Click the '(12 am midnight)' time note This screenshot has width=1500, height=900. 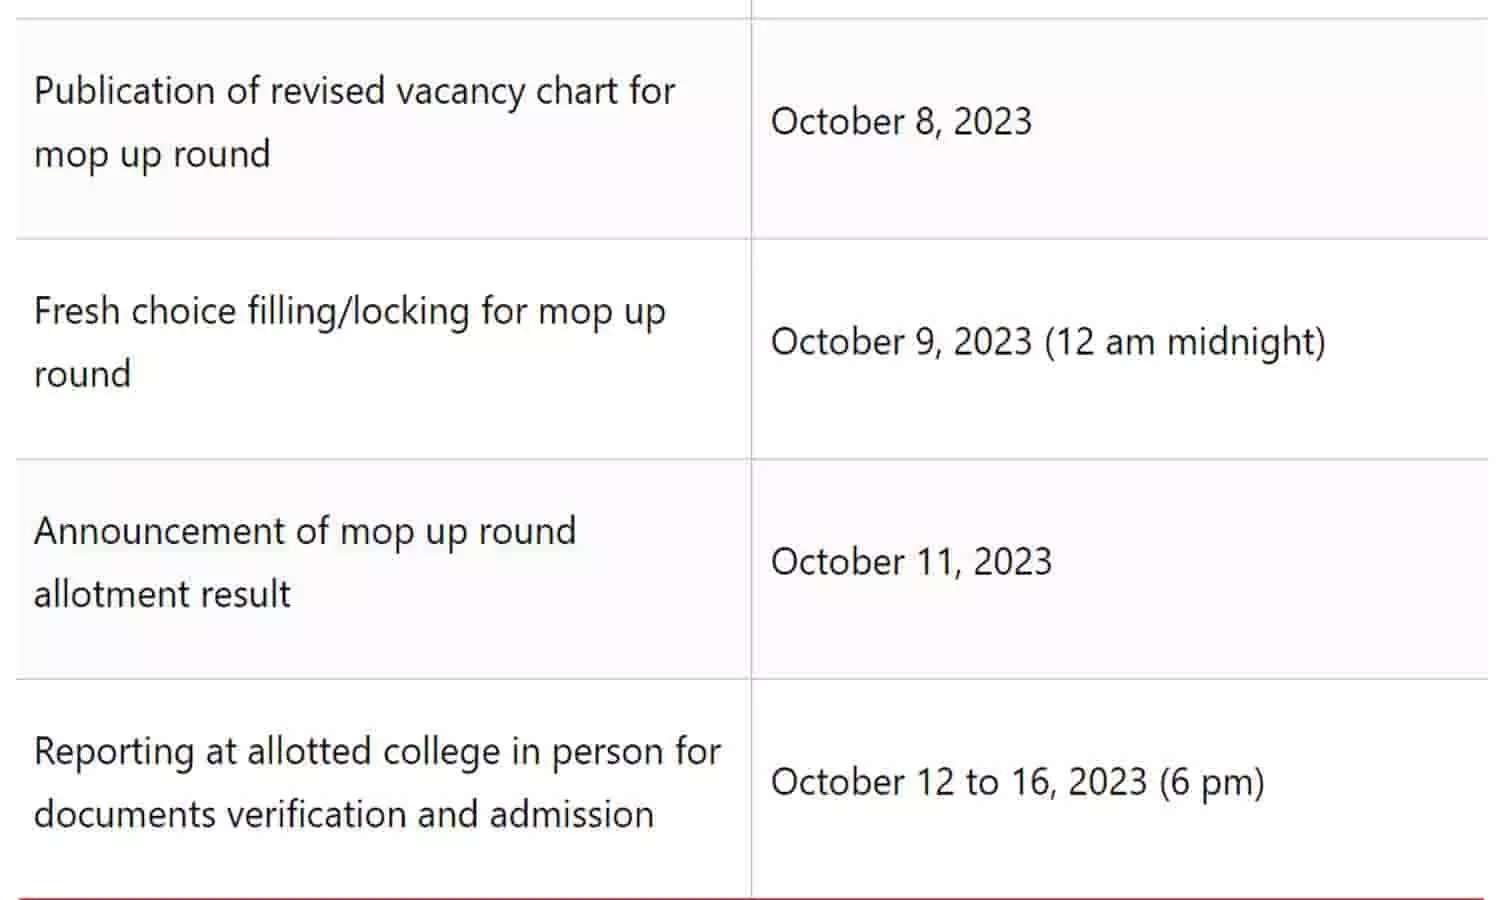click(x=1185, y=342)
